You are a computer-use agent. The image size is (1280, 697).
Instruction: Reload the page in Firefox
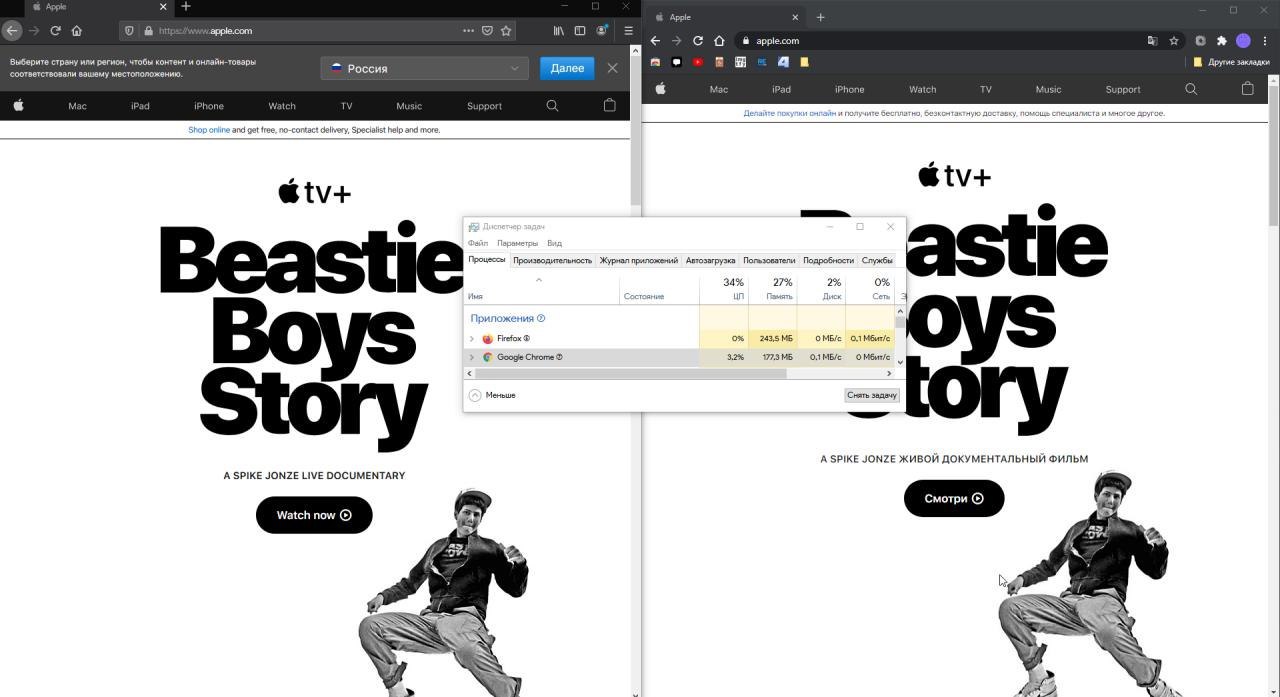point(55,31)
